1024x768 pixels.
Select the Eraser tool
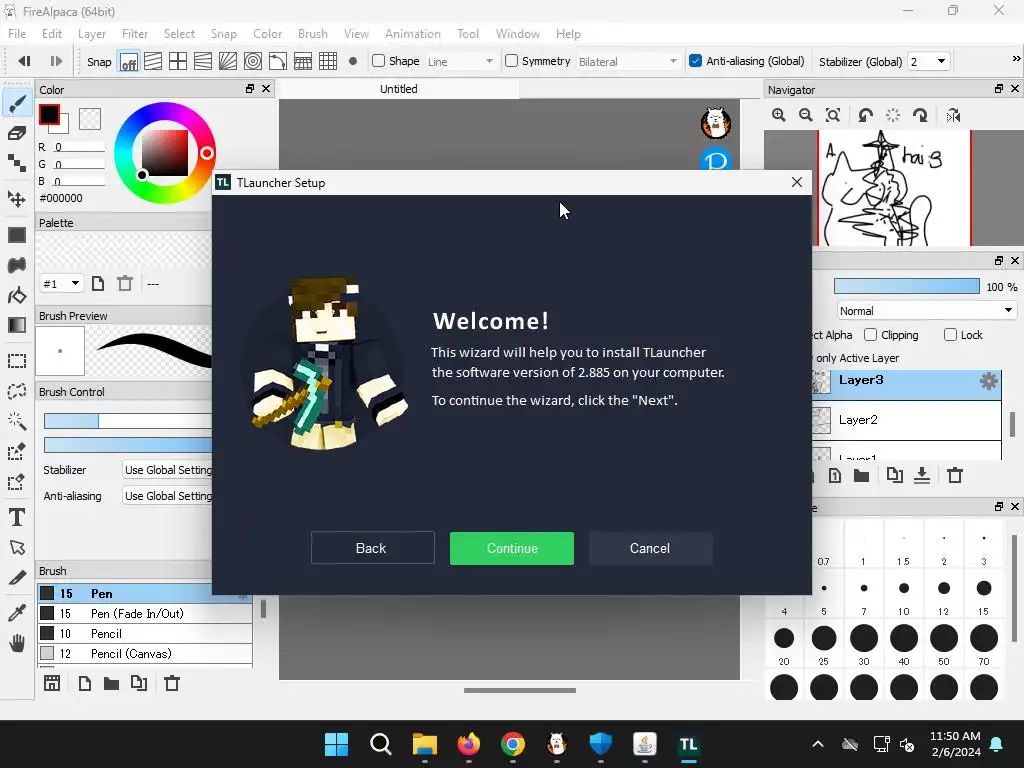pos(17,133)
